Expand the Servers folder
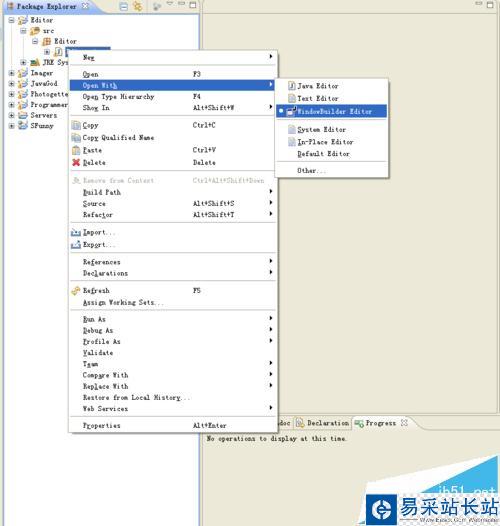Image resolution: width=500 pixels, height=526 pixels. [x=12, y=115]
